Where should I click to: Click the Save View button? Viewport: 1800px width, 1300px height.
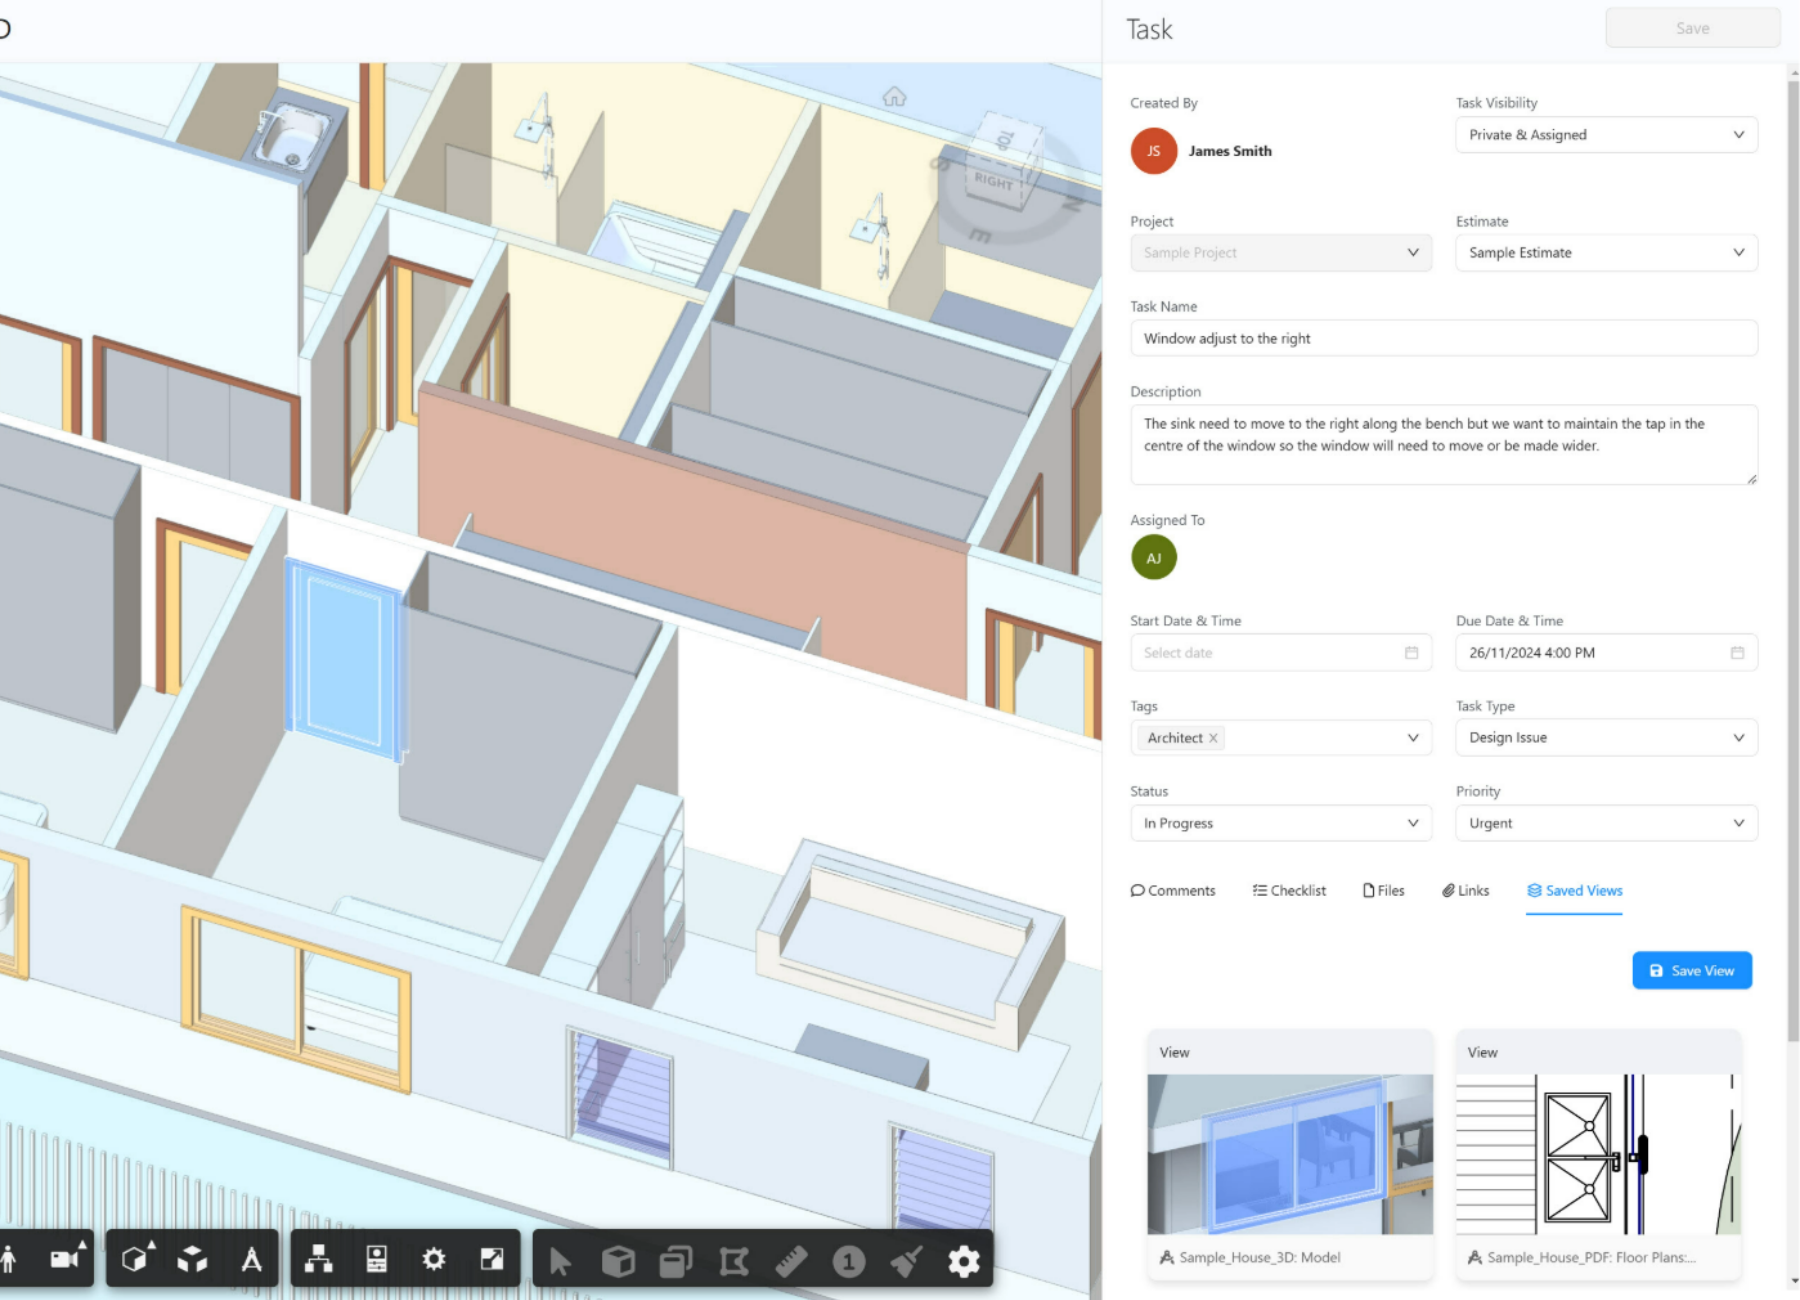(1691, 970)
